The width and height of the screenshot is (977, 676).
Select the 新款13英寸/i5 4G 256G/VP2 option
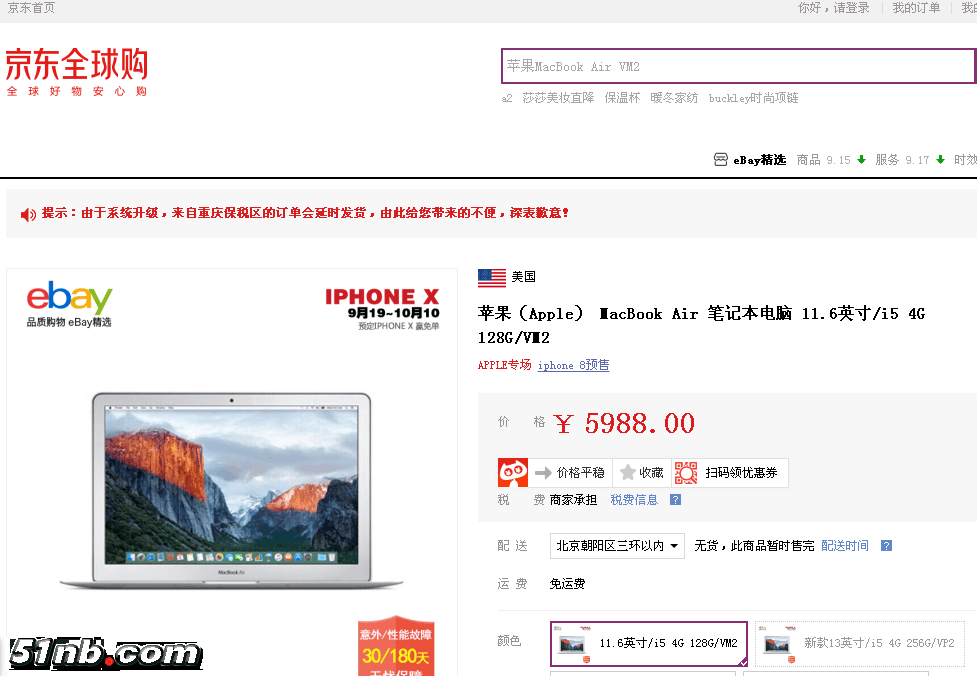tap(859, 643)
